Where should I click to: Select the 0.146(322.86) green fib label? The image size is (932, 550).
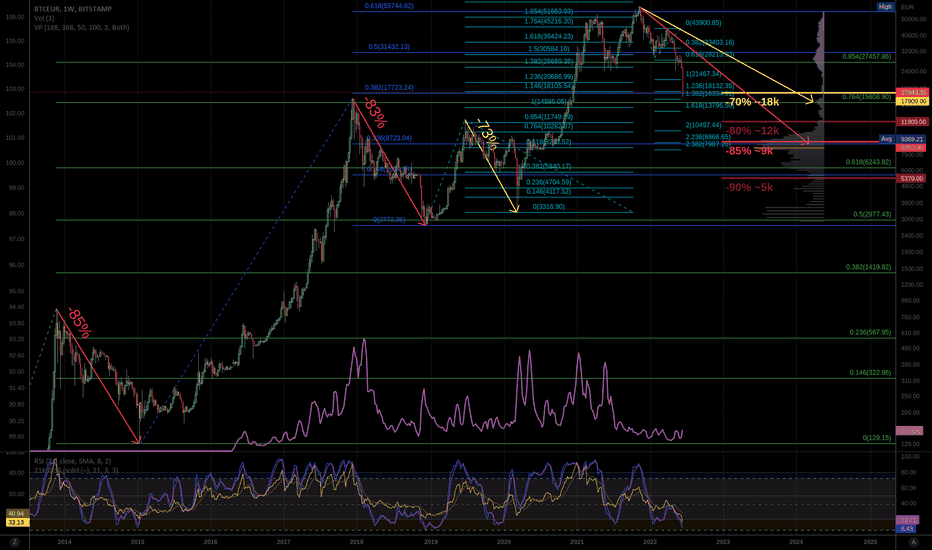870,372
